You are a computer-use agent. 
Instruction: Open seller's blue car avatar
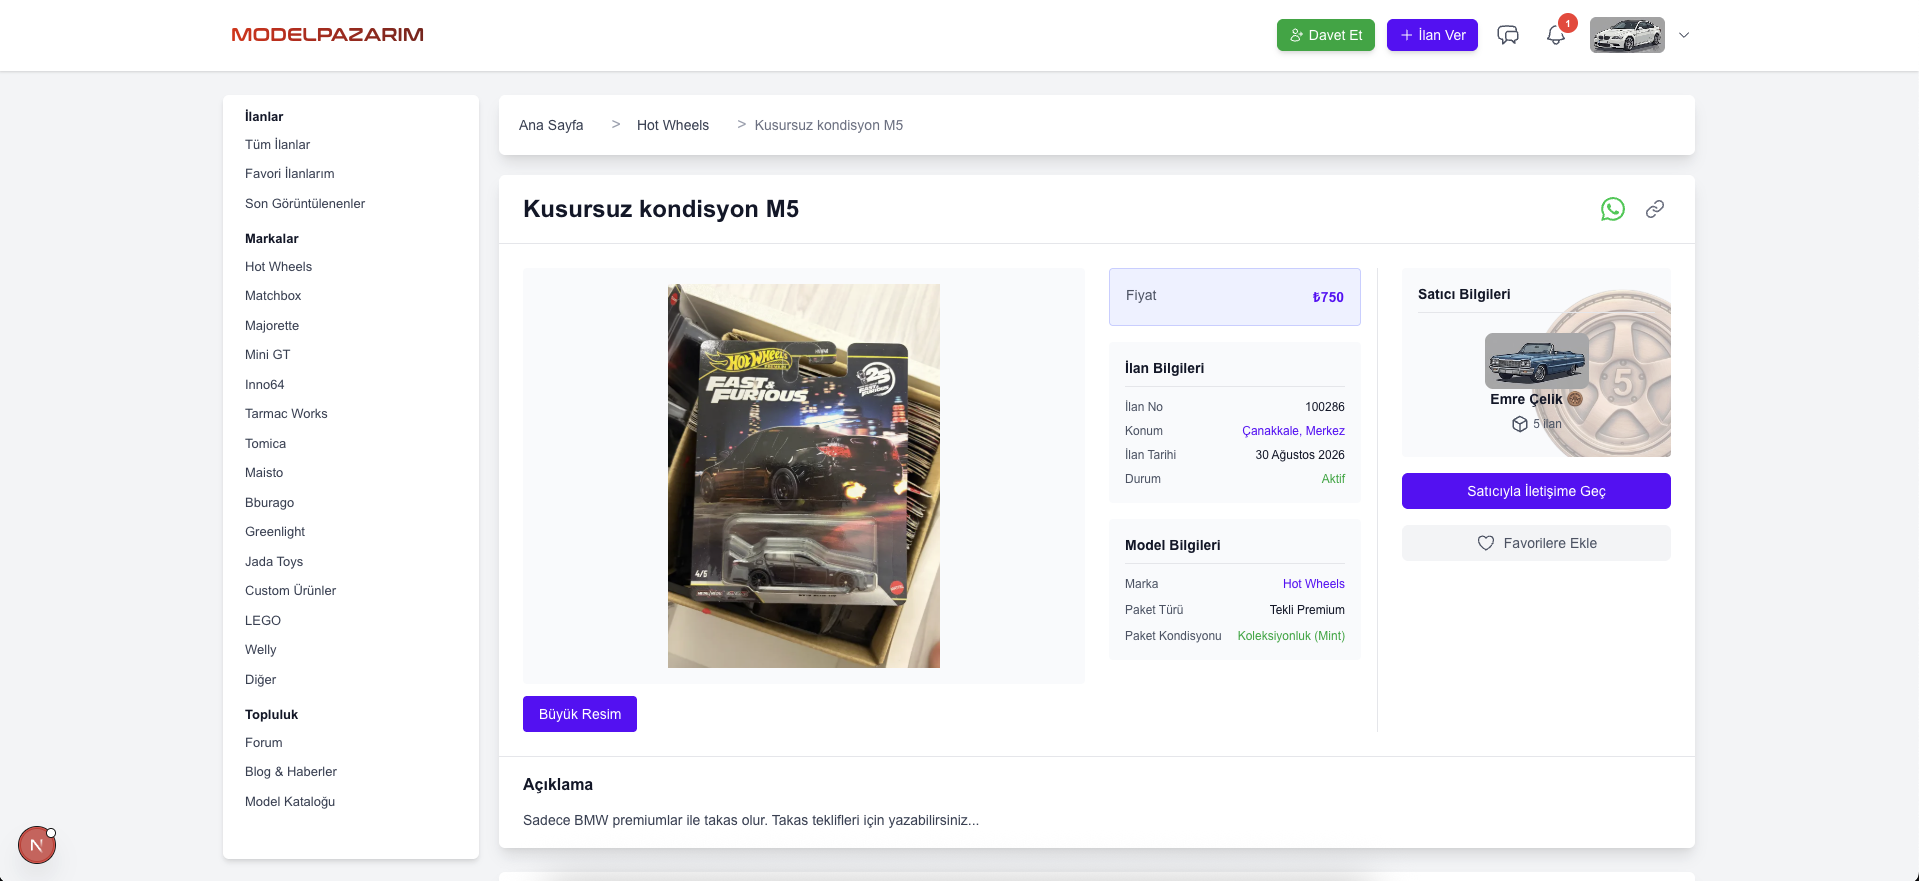(x=1536, y=361)
